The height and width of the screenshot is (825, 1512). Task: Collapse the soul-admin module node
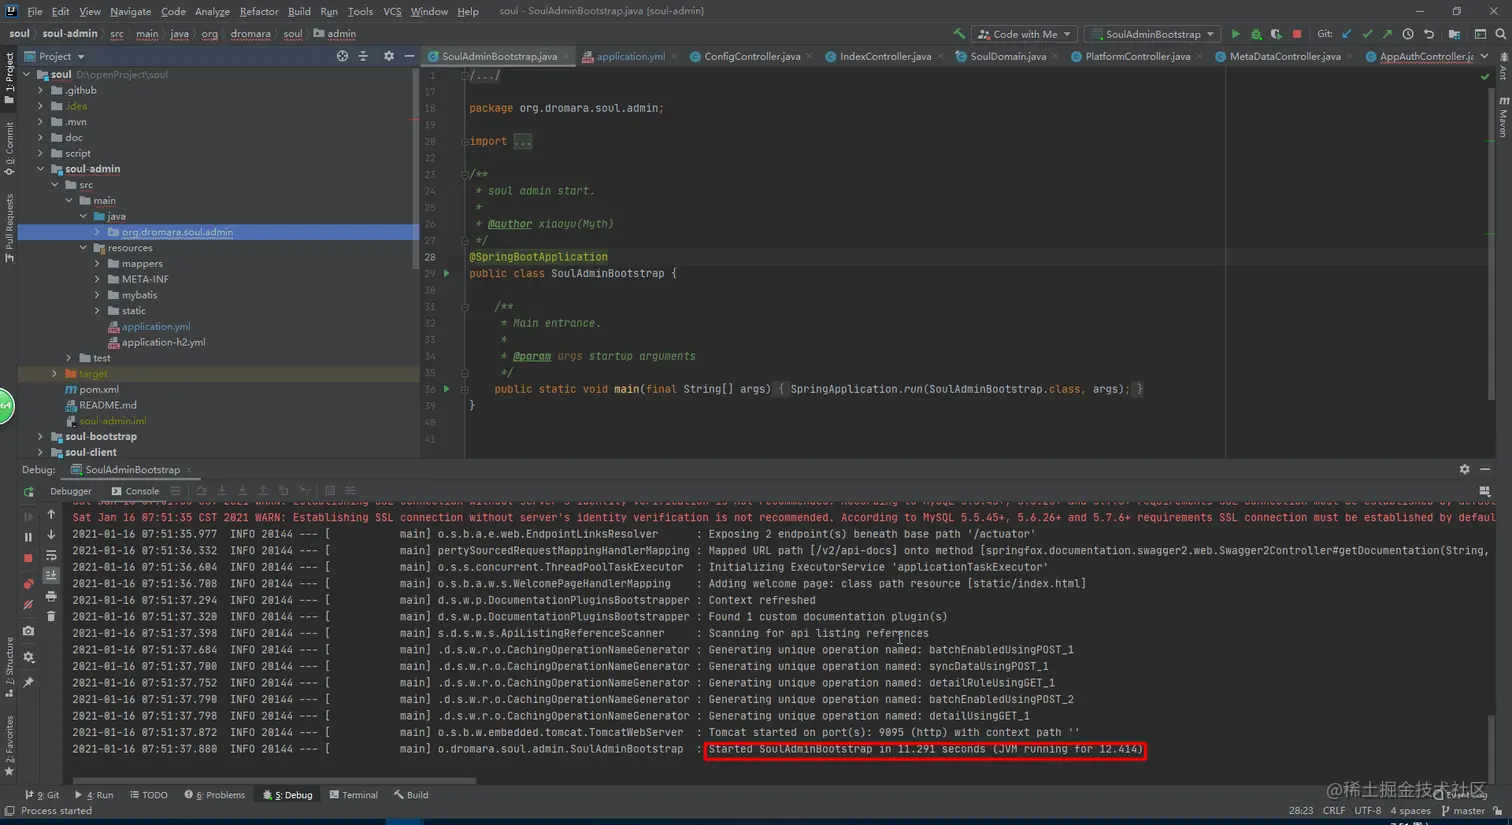tap(41, 169)
